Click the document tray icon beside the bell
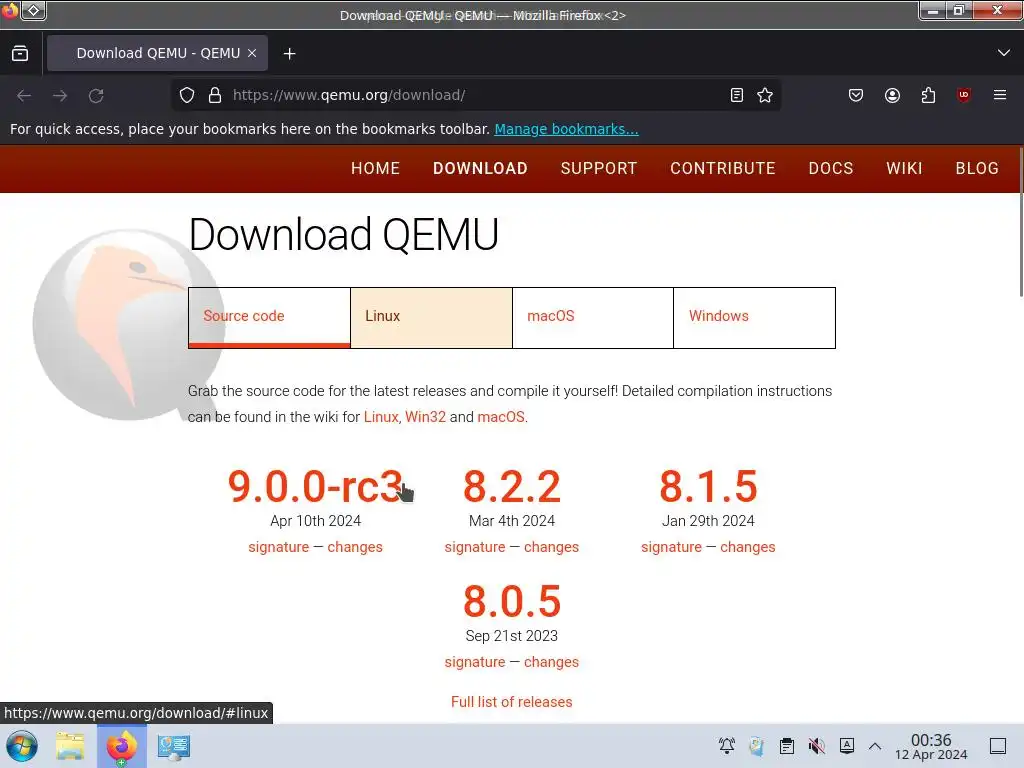The image size is (1024, 768). coord(756,746)
